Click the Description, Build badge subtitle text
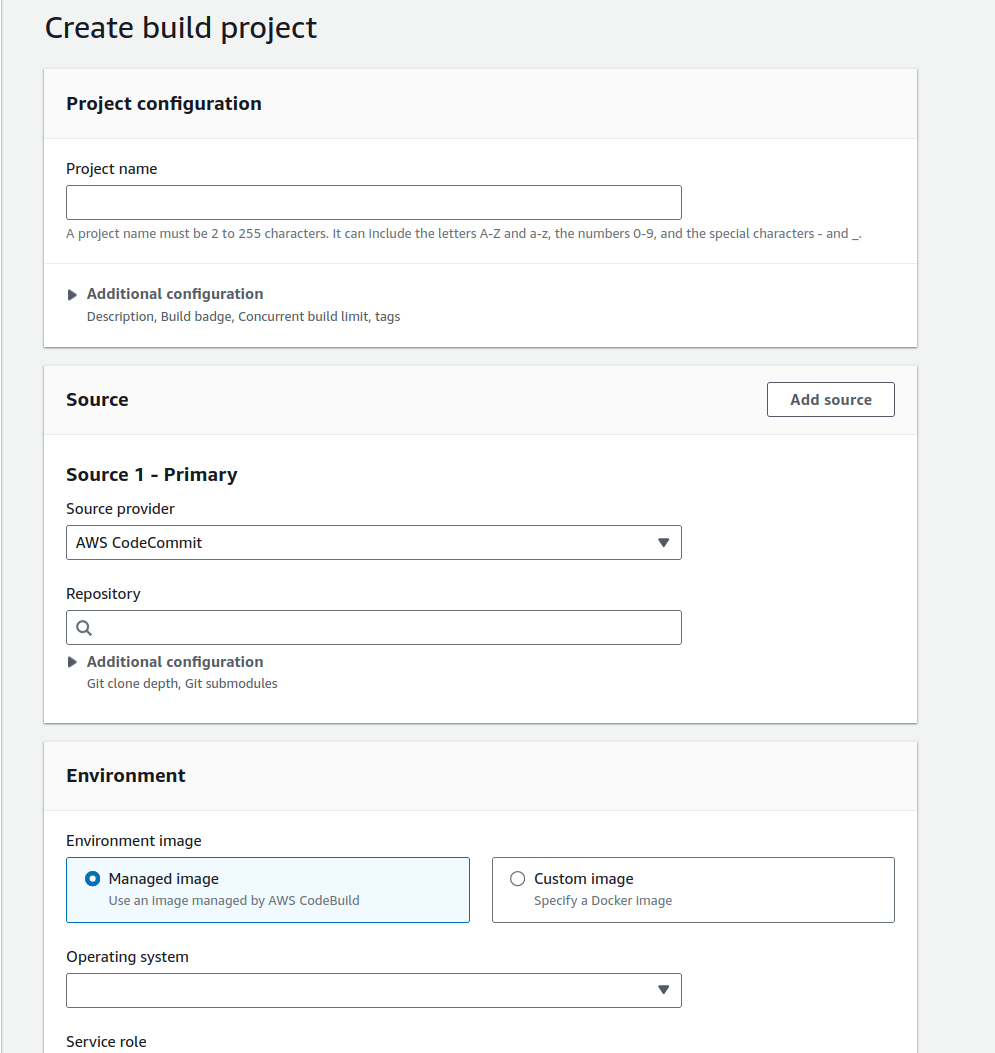995x1053 pixels. click(243, 316)
